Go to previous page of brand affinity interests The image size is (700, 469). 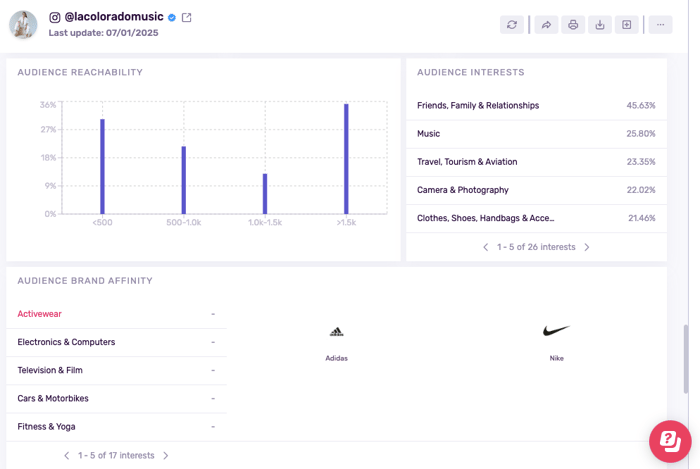(x=67, y=456)
